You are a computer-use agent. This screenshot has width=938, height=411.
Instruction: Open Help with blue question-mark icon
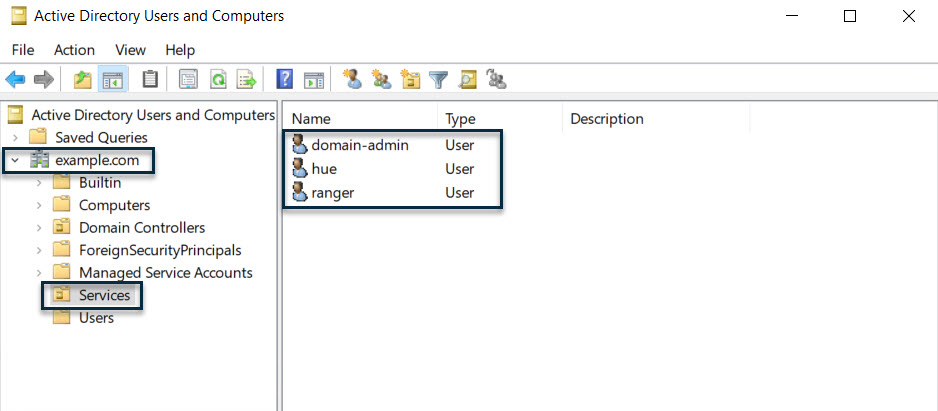(284, 79)
